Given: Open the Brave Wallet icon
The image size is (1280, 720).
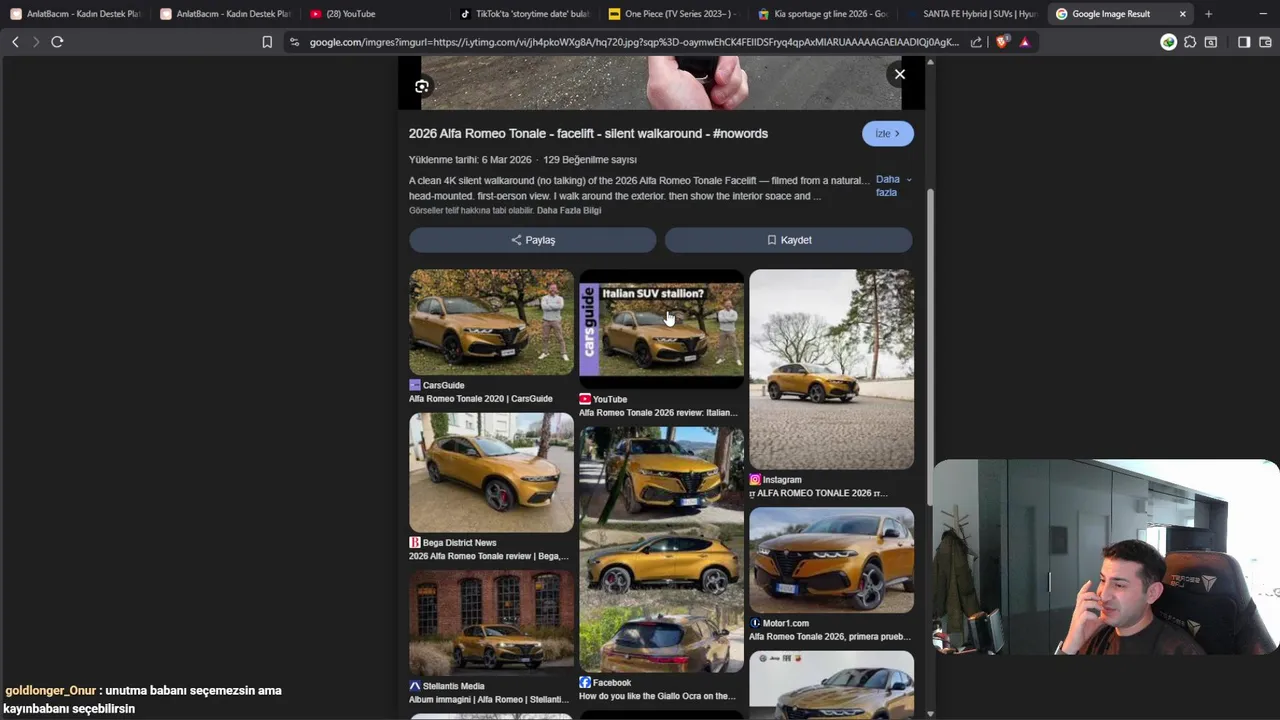Looking at the screenshot, I should tap(1265, 42).
